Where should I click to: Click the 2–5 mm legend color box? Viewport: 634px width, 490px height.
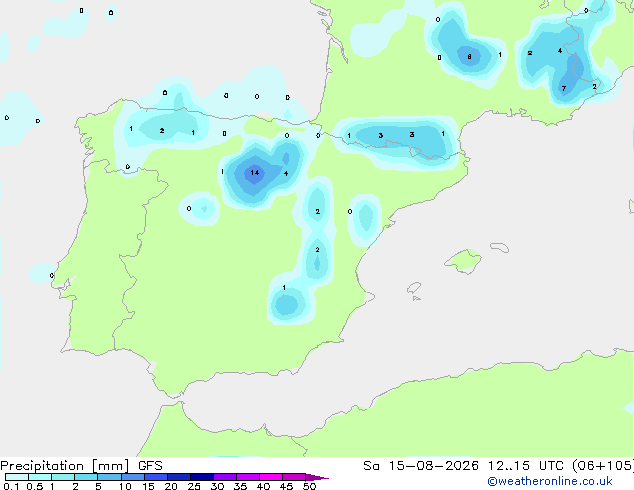click(86, 477)
